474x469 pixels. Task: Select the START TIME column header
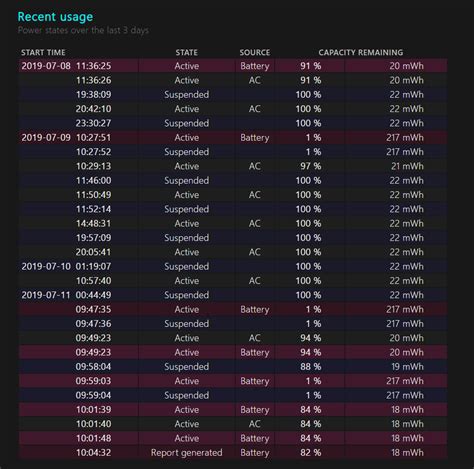point(43,52)
